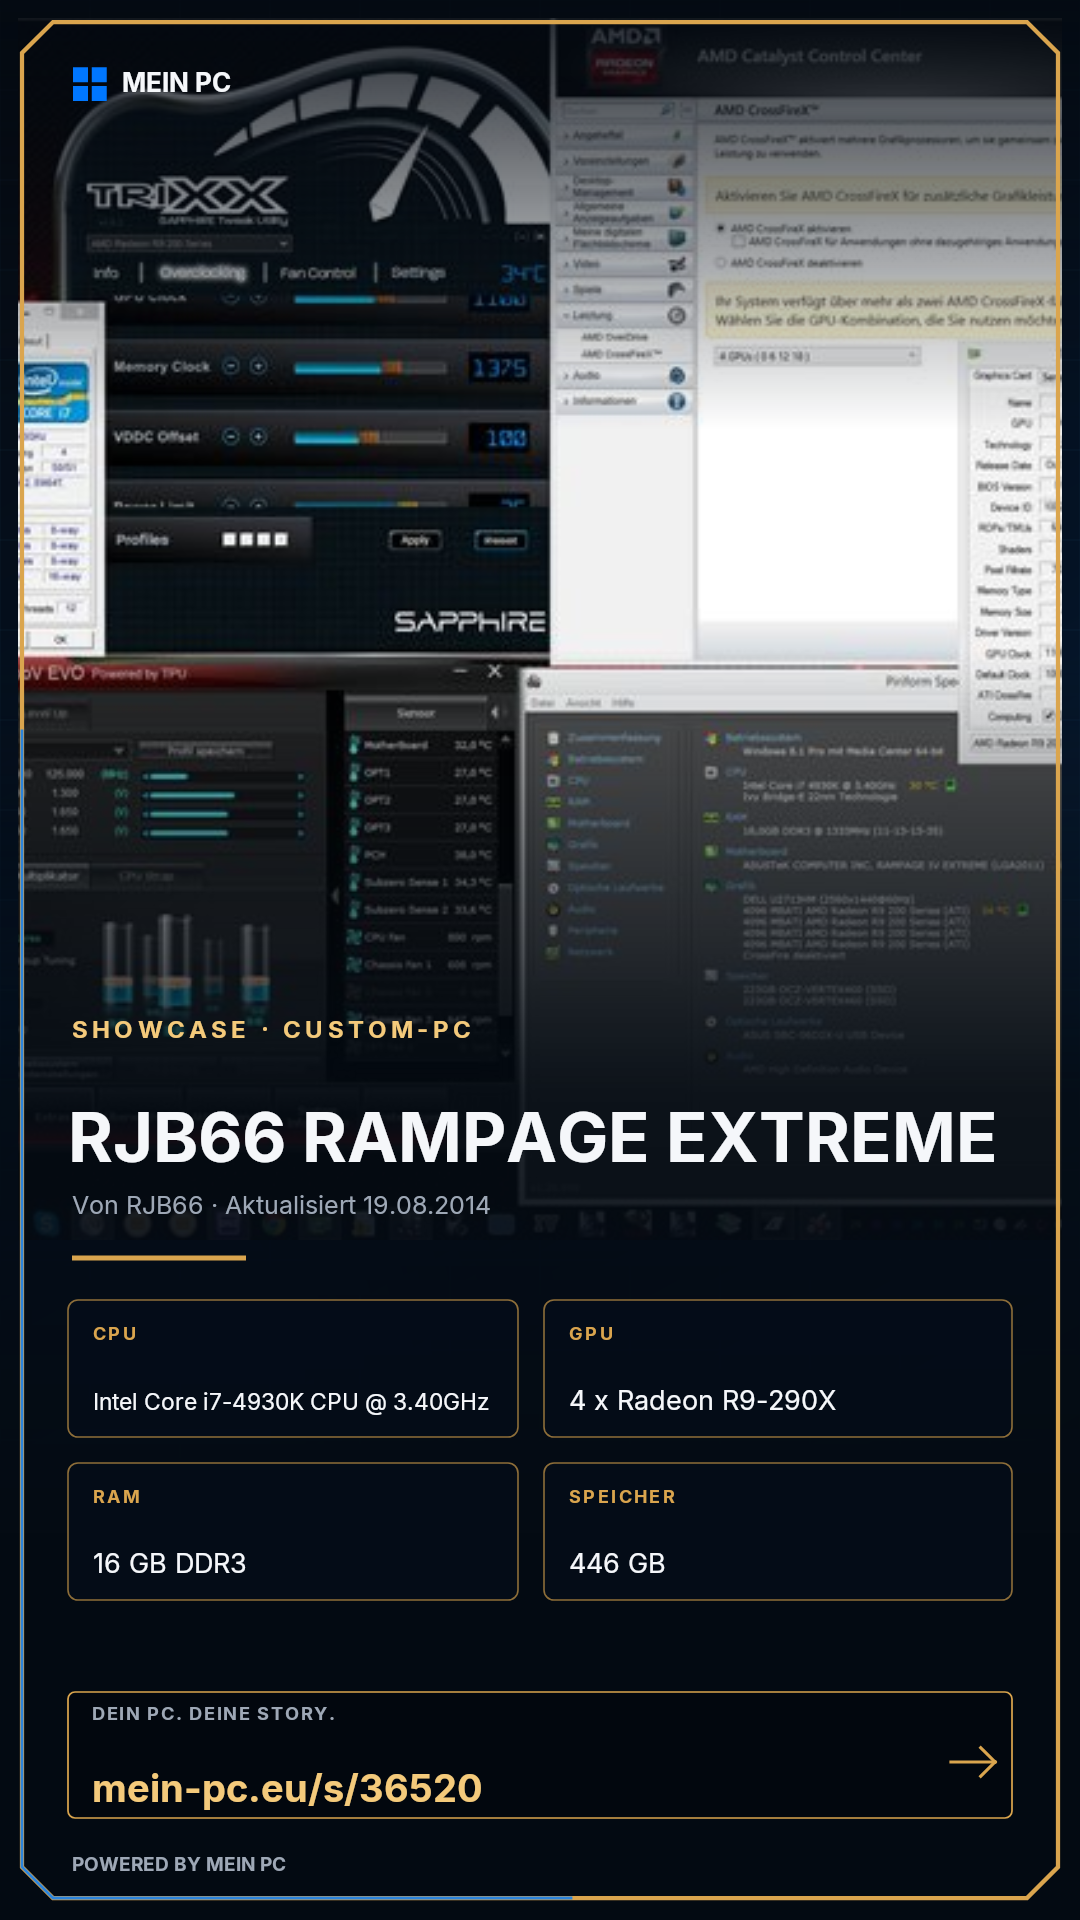Viewport: 1080px width, 1920px height.
Task: Click the Catalyst Control Center search field
Action: (617, 109)
